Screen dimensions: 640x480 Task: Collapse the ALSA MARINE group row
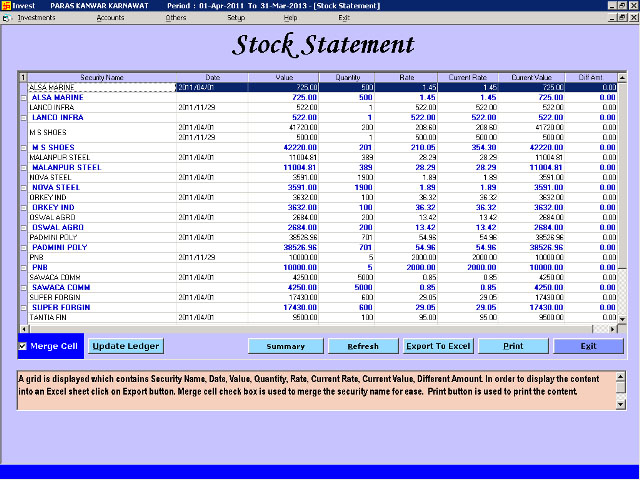[x=23, y=97]
